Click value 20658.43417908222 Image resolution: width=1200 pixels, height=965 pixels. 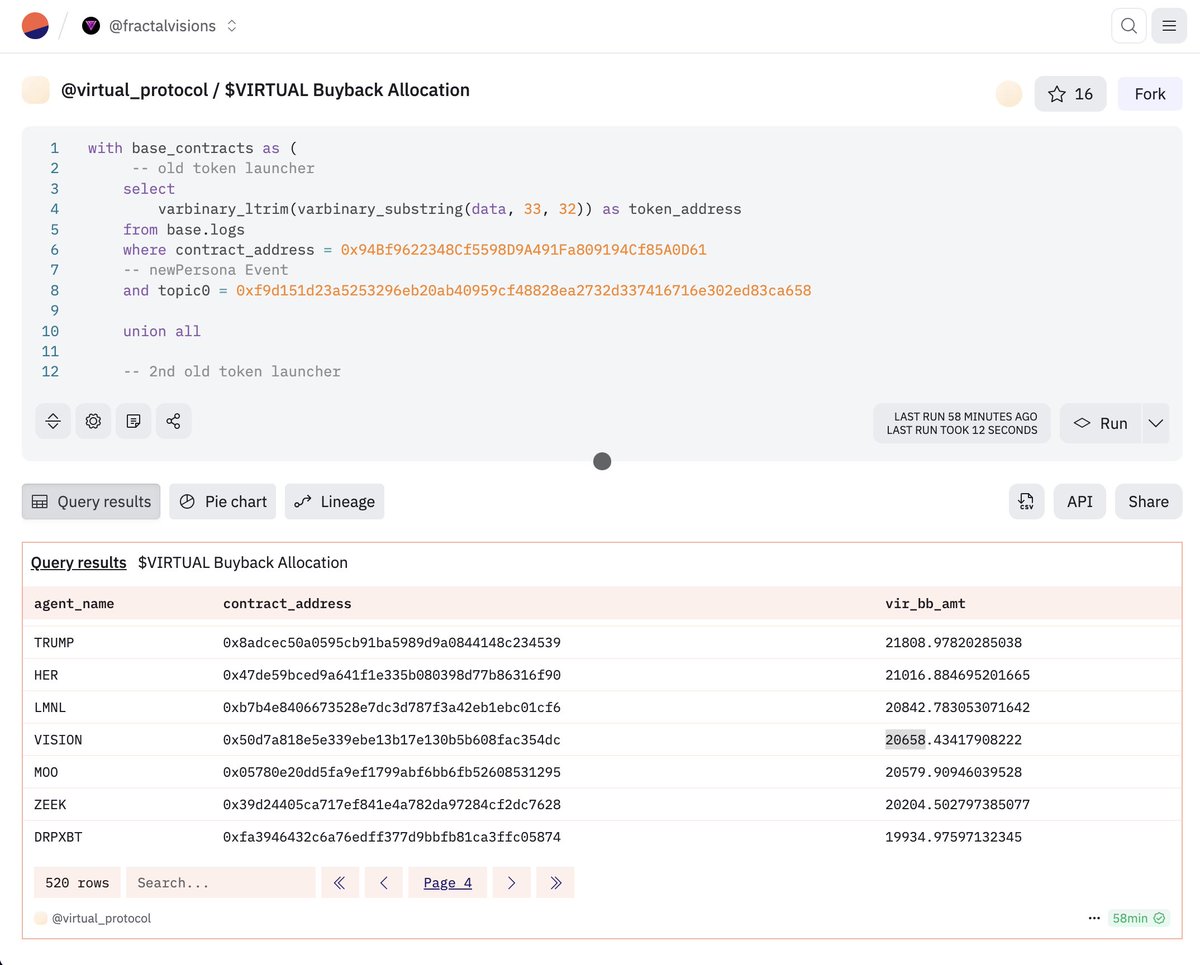tap(953, 740)
